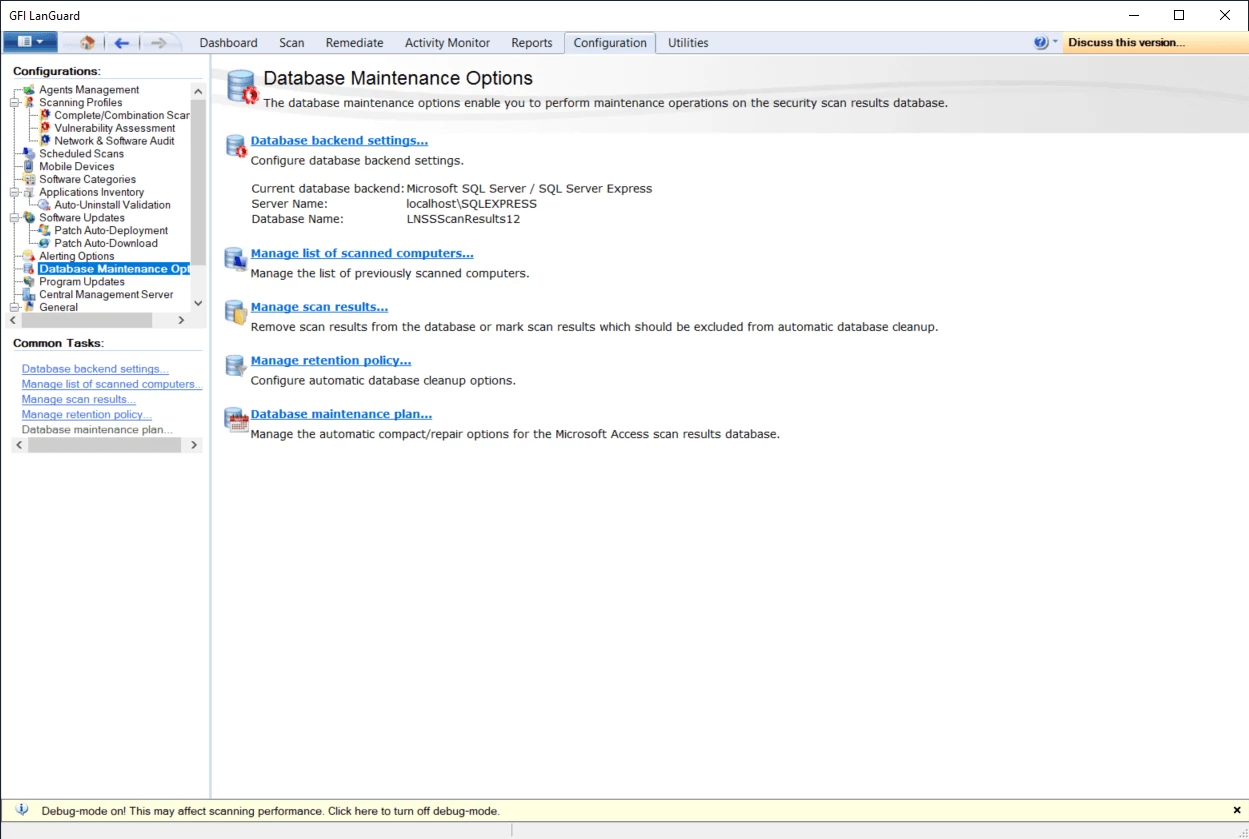Go back using the blue arrow
Viewport: 1249px width, 839px height.
point(122,43)
